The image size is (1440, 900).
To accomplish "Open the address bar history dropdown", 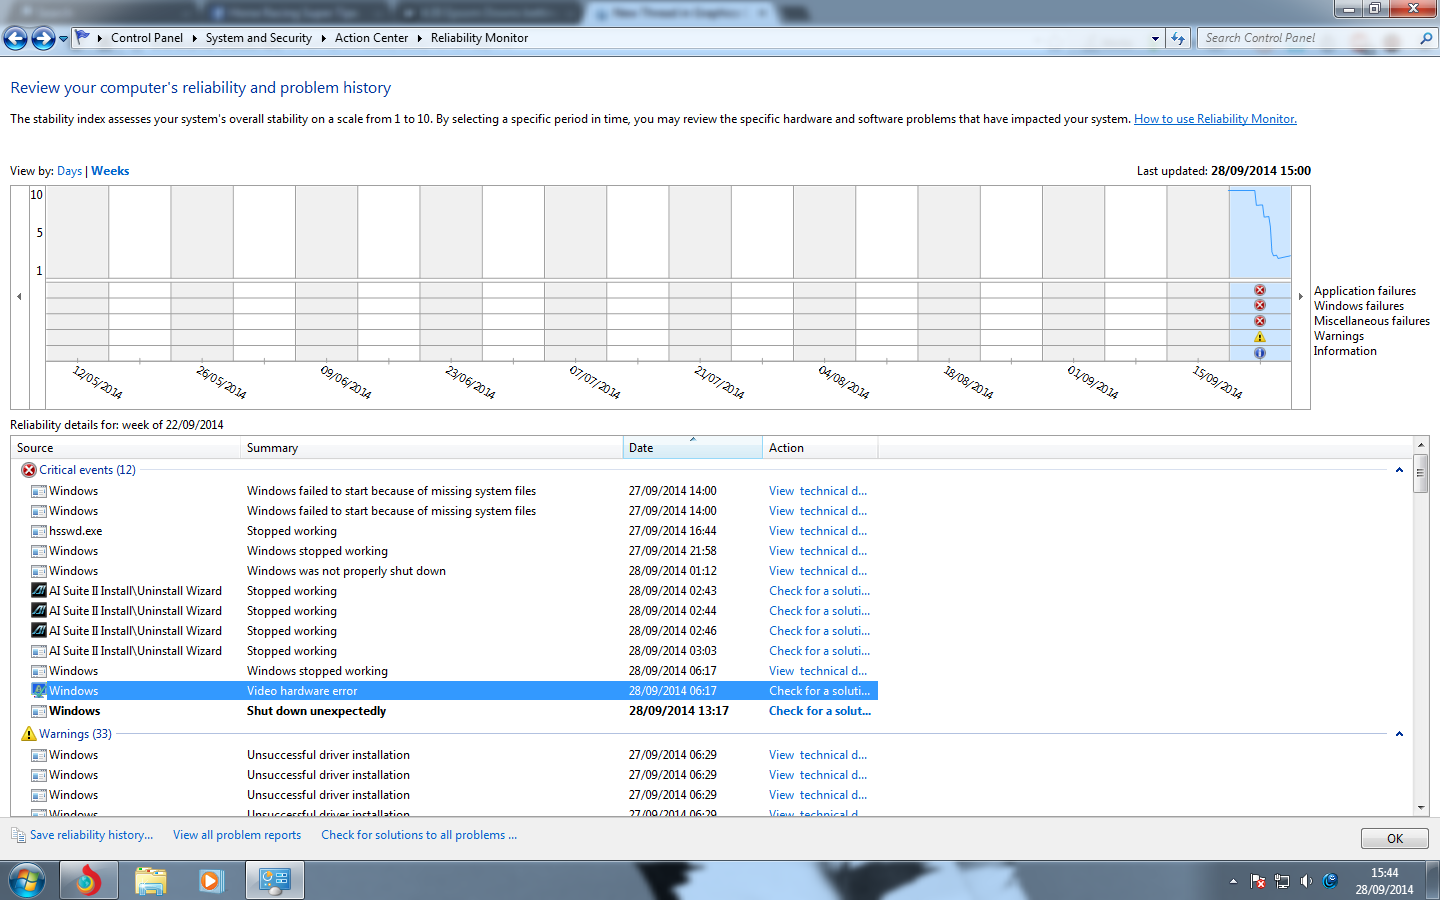I will click(1155, 39).
